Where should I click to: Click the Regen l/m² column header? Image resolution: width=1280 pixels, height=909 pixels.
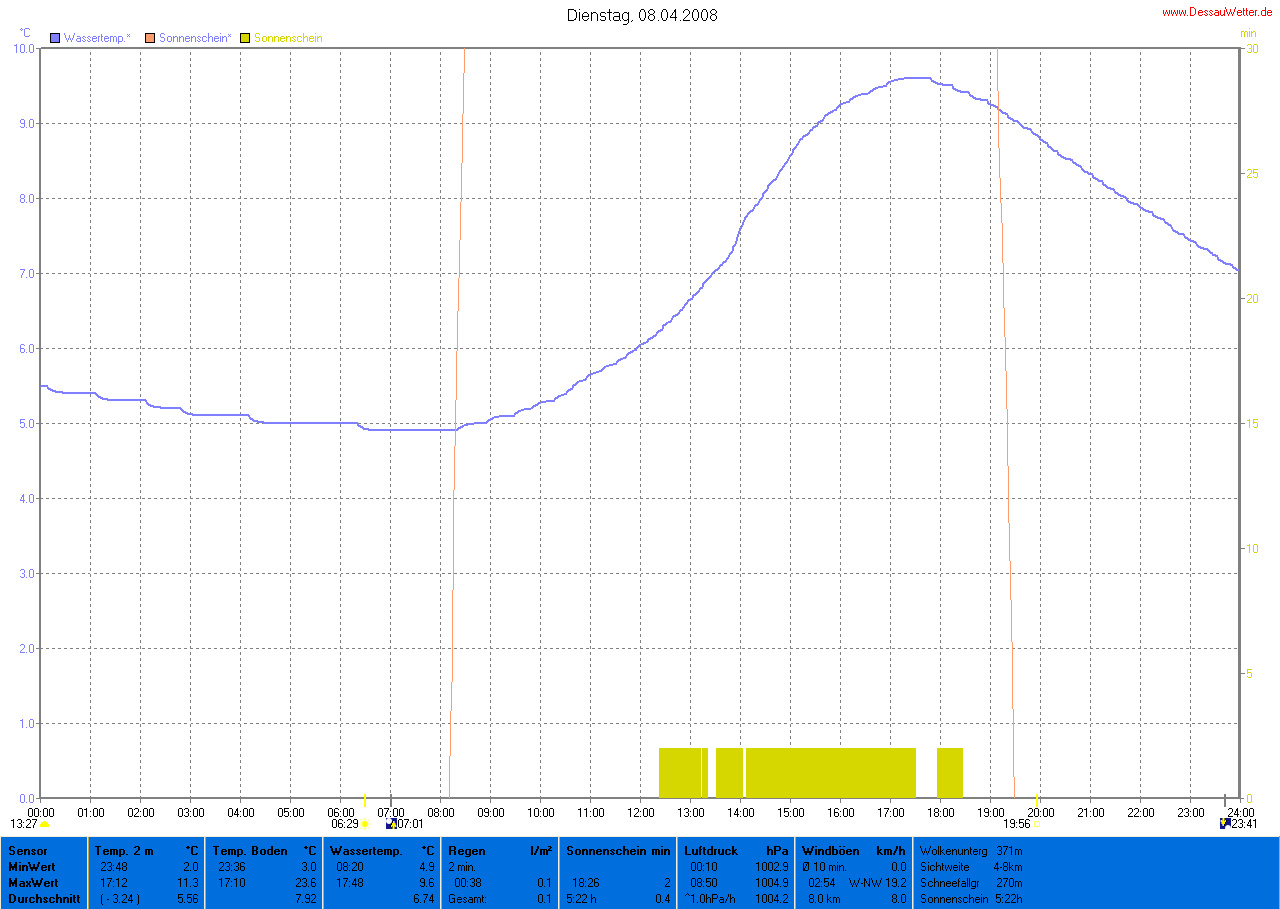click(x=467, y=851)
